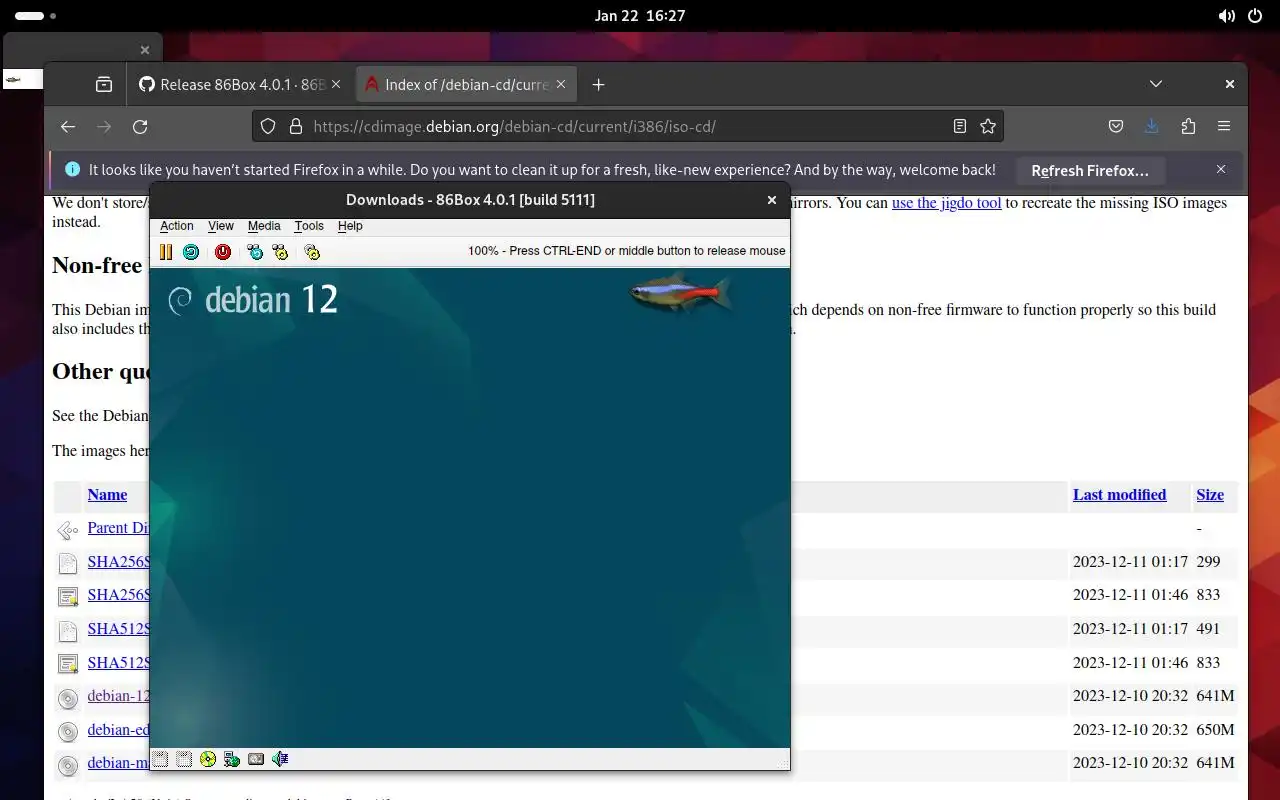Close the 86Box emulator window
The width and height of the screenshot is (1280, 800).
(x=772, y=200)
